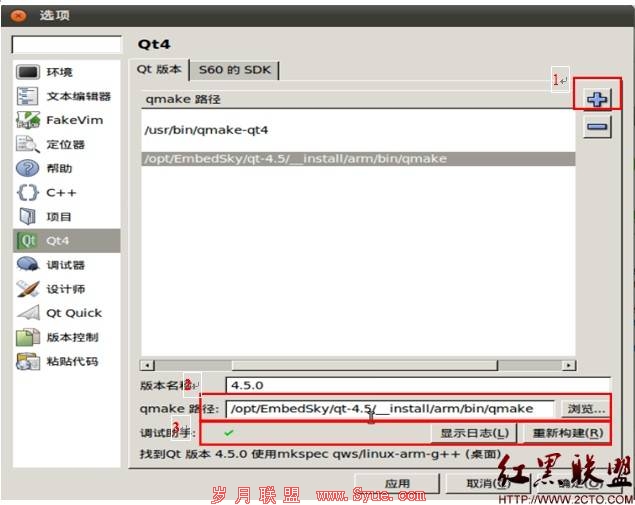
Task: Click the 显示日志(L) button
Action: 474,433
